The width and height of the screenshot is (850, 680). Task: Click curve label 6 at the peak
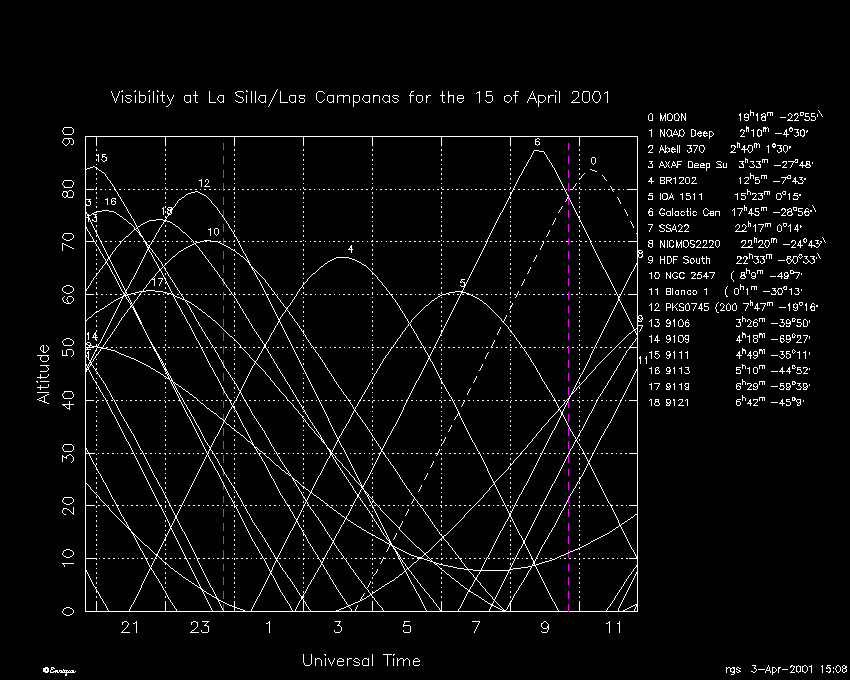537,142
